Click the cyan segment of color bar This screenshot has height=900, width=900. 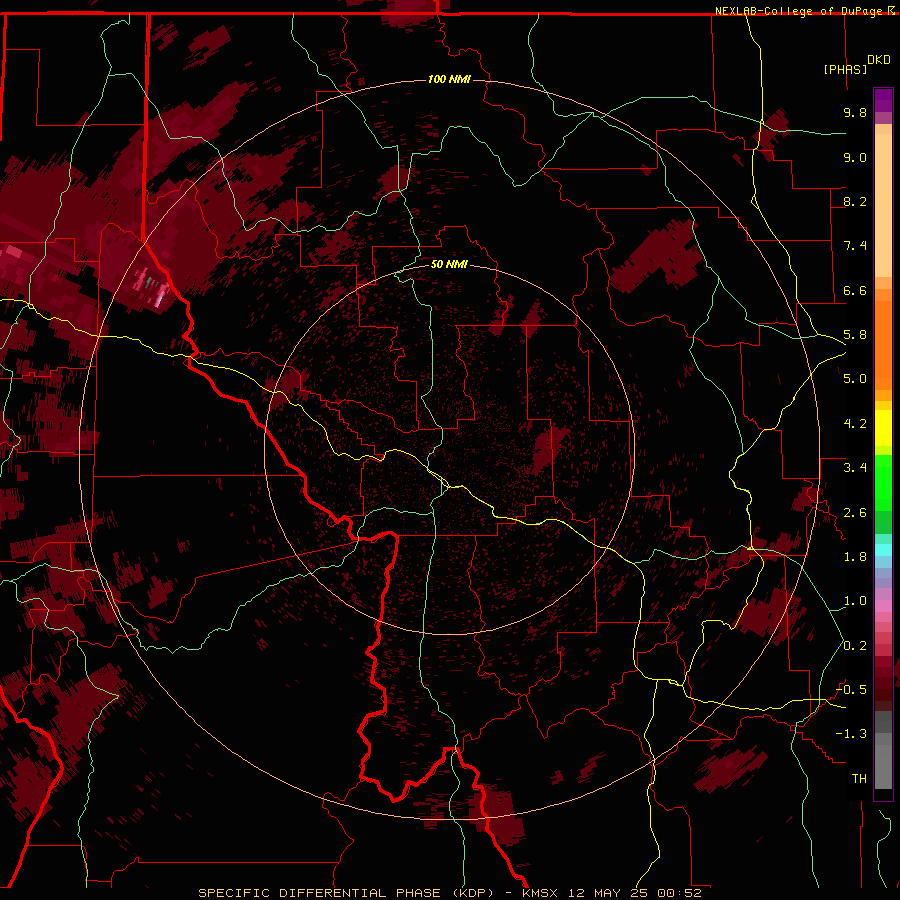(883, 550)
